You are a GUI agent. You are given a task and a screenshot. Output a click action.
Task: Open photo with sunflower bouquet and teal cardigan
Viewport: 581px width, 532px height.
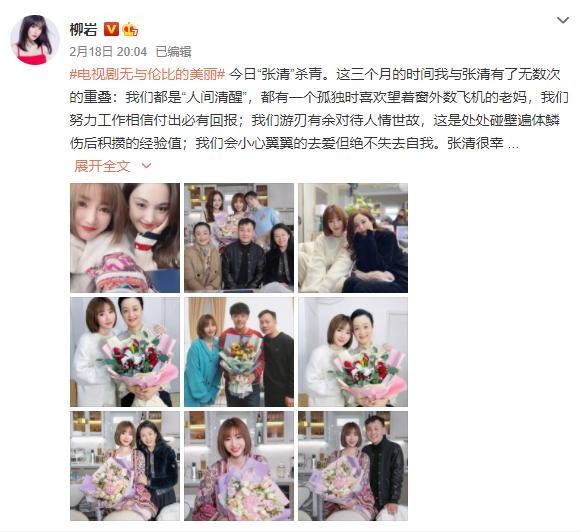tap(239, 352)
